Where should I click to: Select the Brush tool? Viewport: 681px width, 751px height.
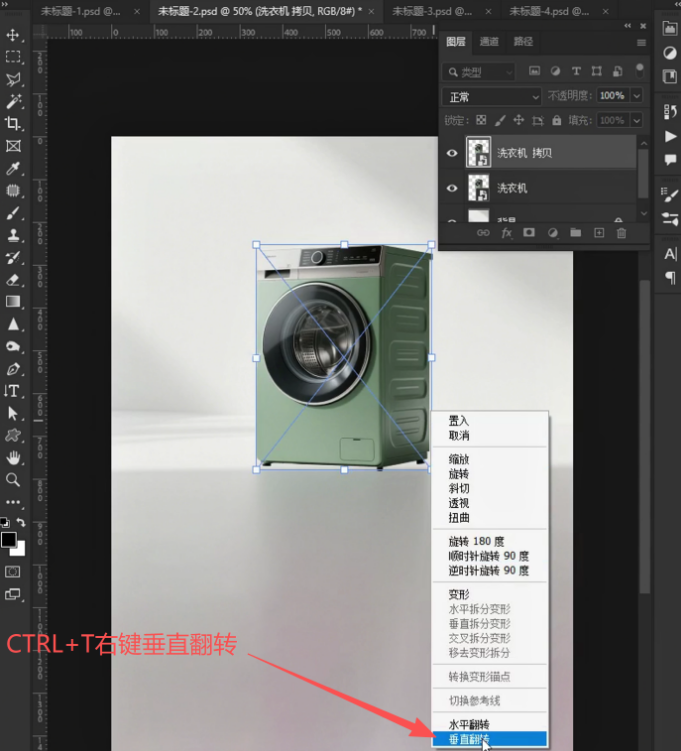13,213
